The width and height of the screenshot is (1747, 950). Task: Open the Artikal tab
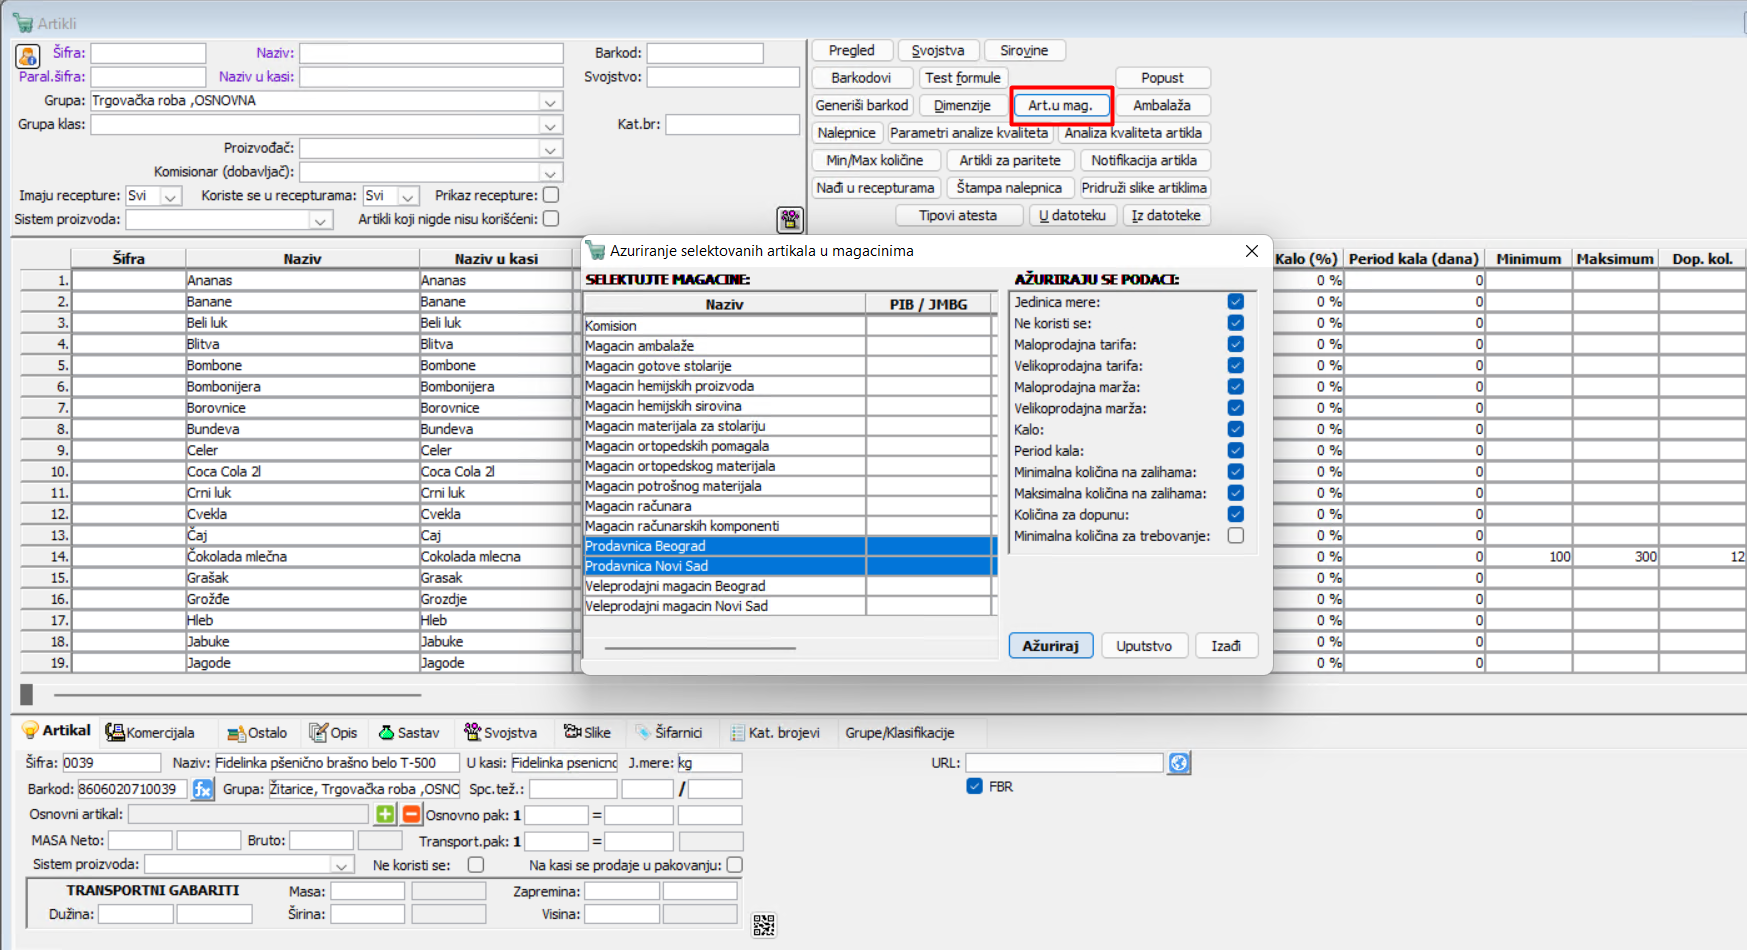click(x=57, y=731)
